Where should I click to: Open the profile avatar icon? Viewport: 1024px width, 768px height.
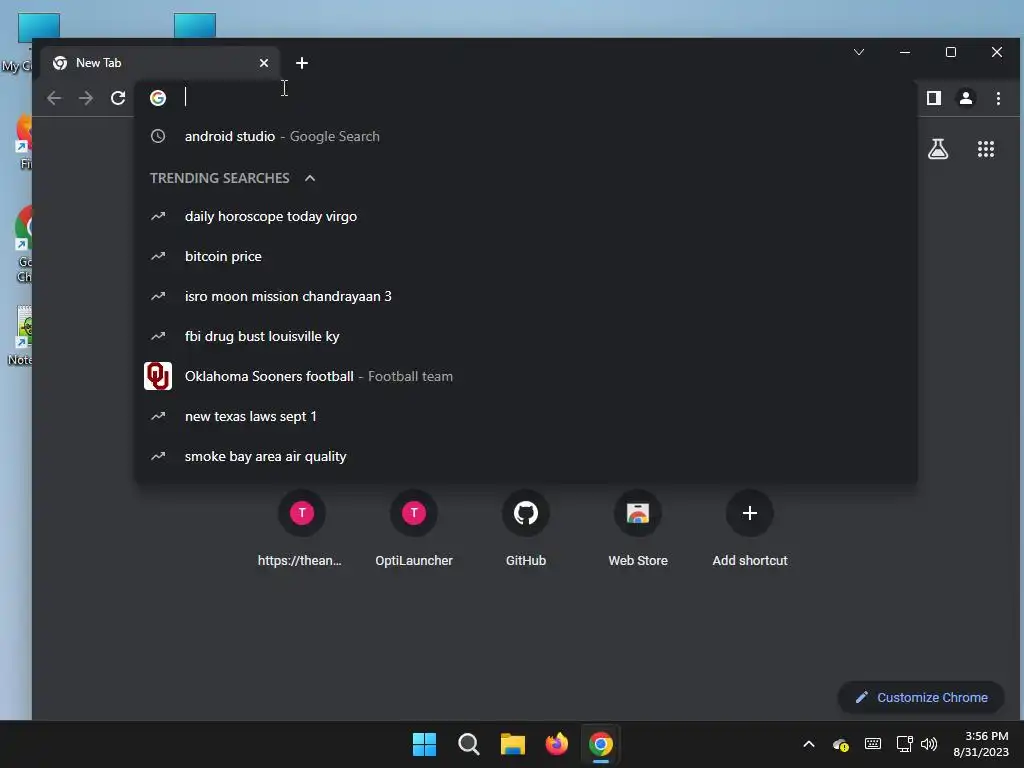pyautogui.click(x=966, y=98)
